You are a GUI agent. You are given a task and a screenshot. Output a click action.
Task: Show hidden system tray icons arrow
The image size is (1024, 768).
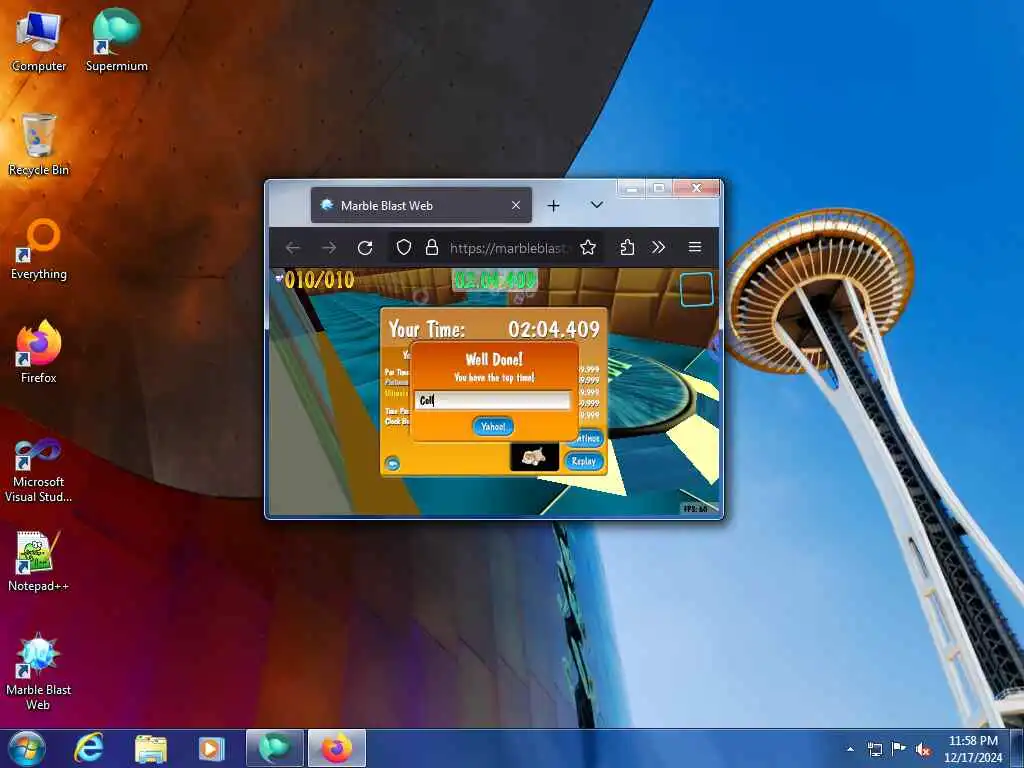[850, 749]
